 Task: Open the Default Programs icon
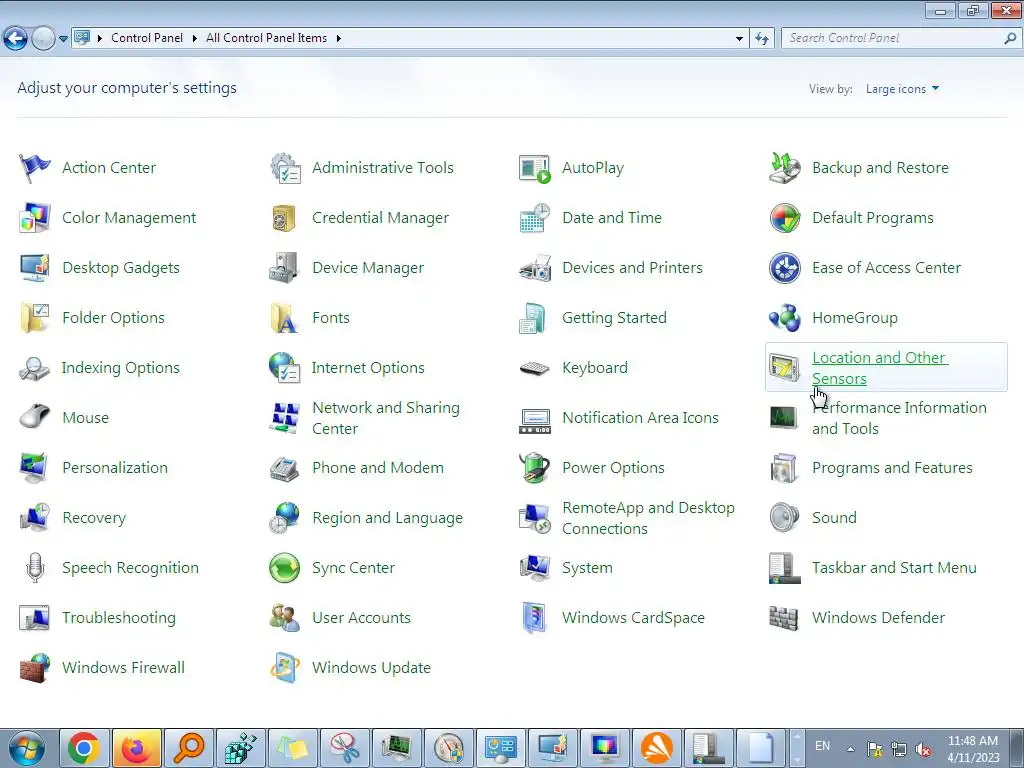click(x=784, y=217)
